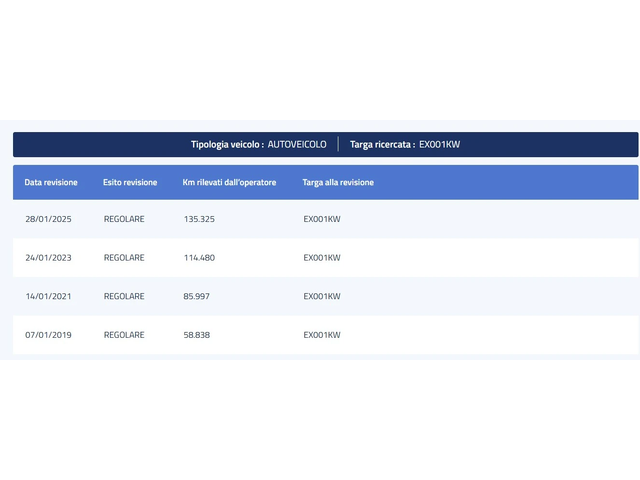Click the Esito revisione column header
640x480 pixels.
(130, 183)
